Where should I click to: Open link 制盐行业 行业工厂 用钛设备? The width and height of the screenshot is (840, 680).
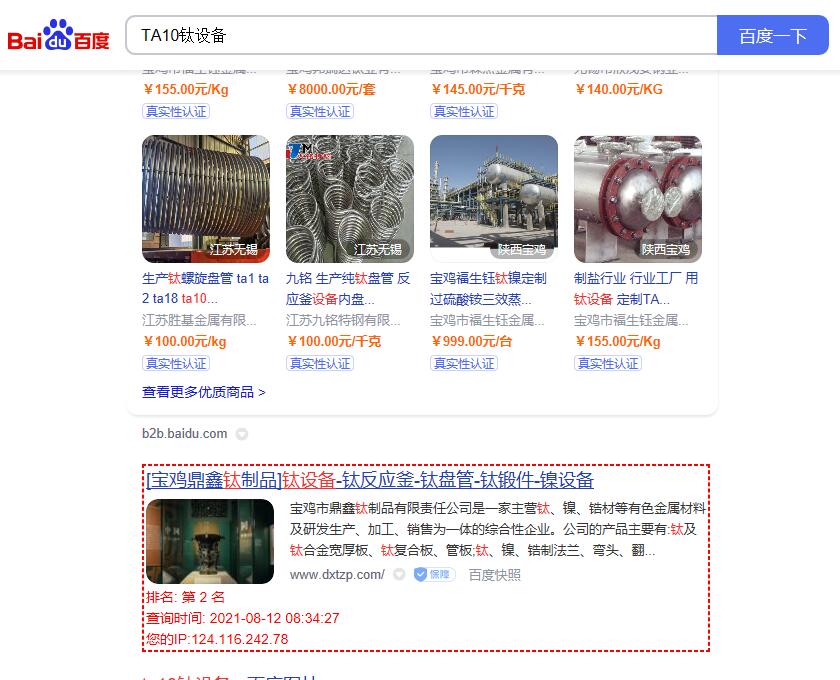pos(636,288)
